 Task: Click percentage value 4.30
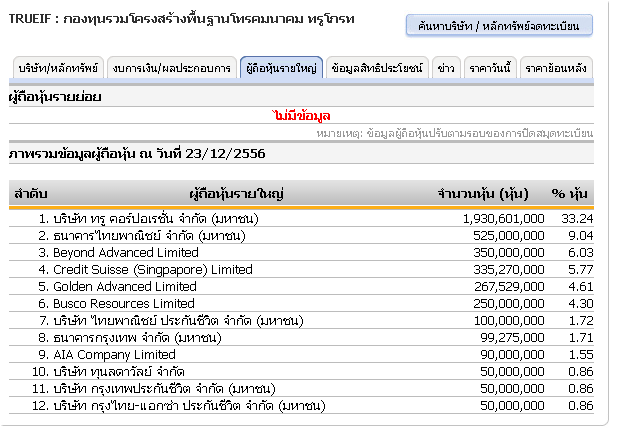(581, 304)
